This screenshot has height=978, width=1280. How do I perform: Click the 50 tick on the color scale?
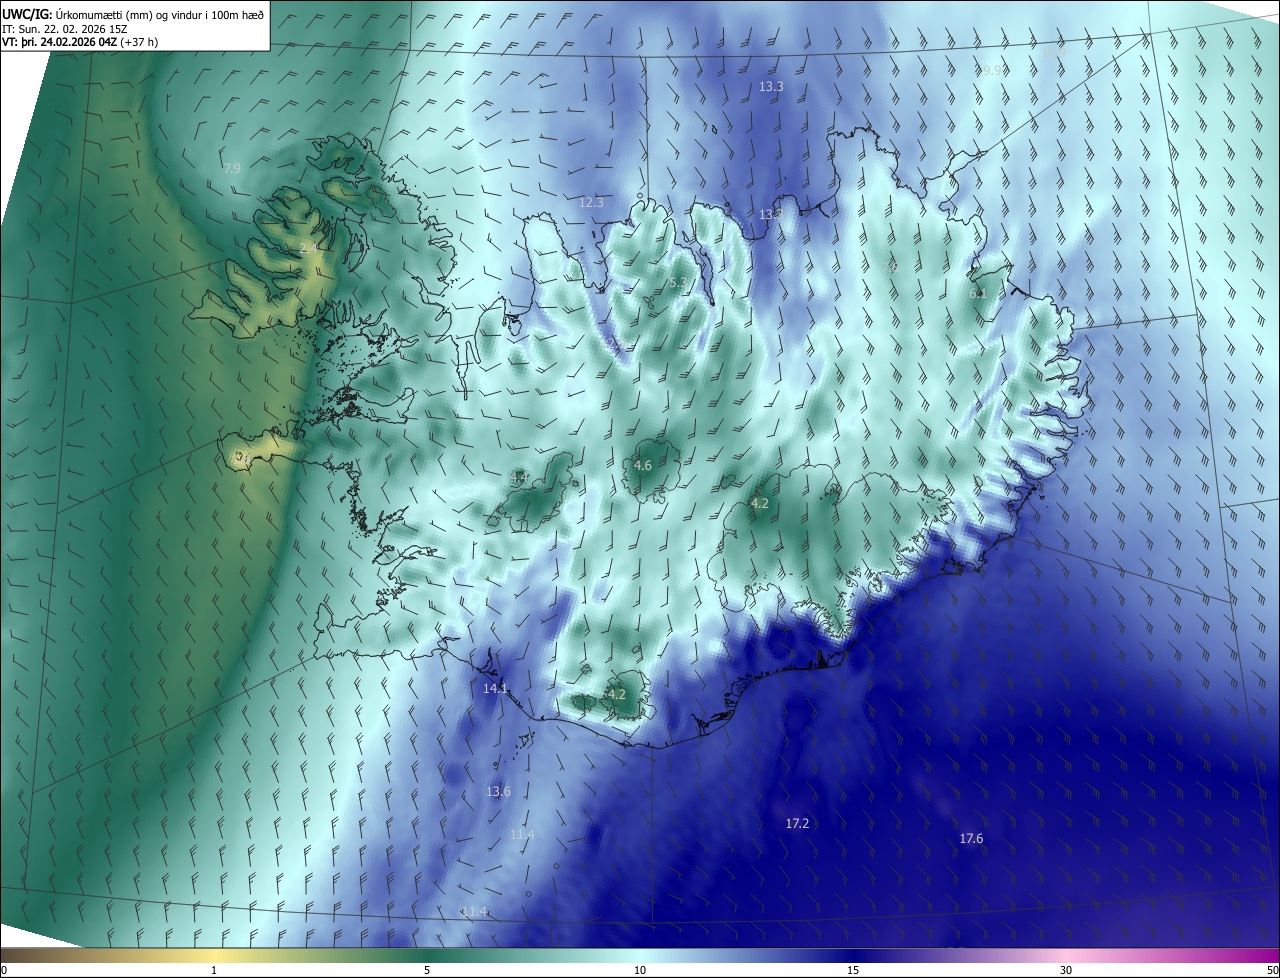pyautogui.click(x=1272, y=970)
